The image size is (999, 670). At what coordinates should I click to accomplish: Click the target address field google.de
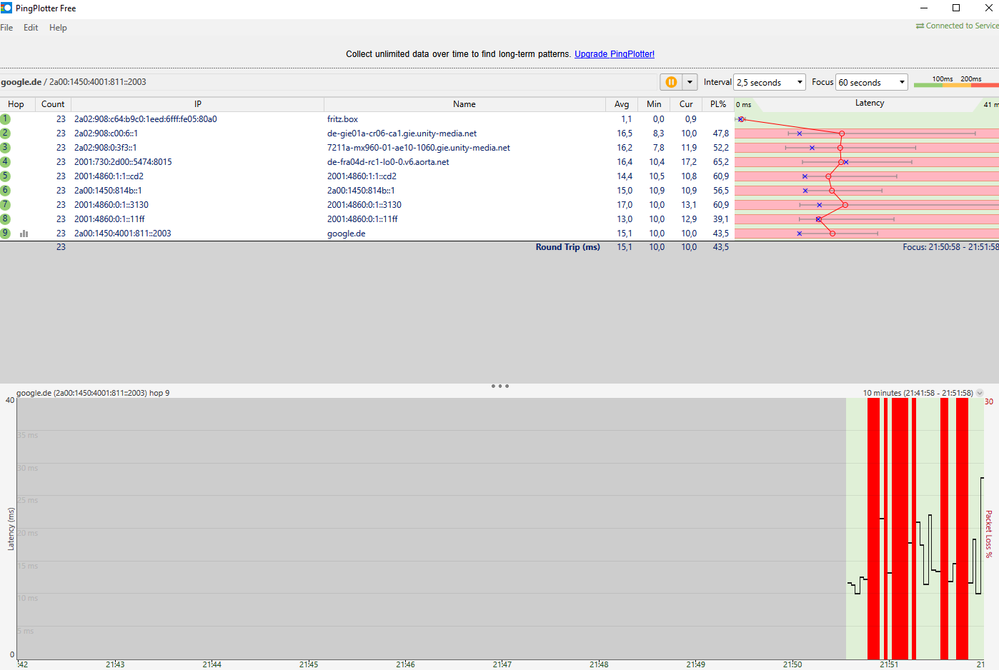point(328,82)
